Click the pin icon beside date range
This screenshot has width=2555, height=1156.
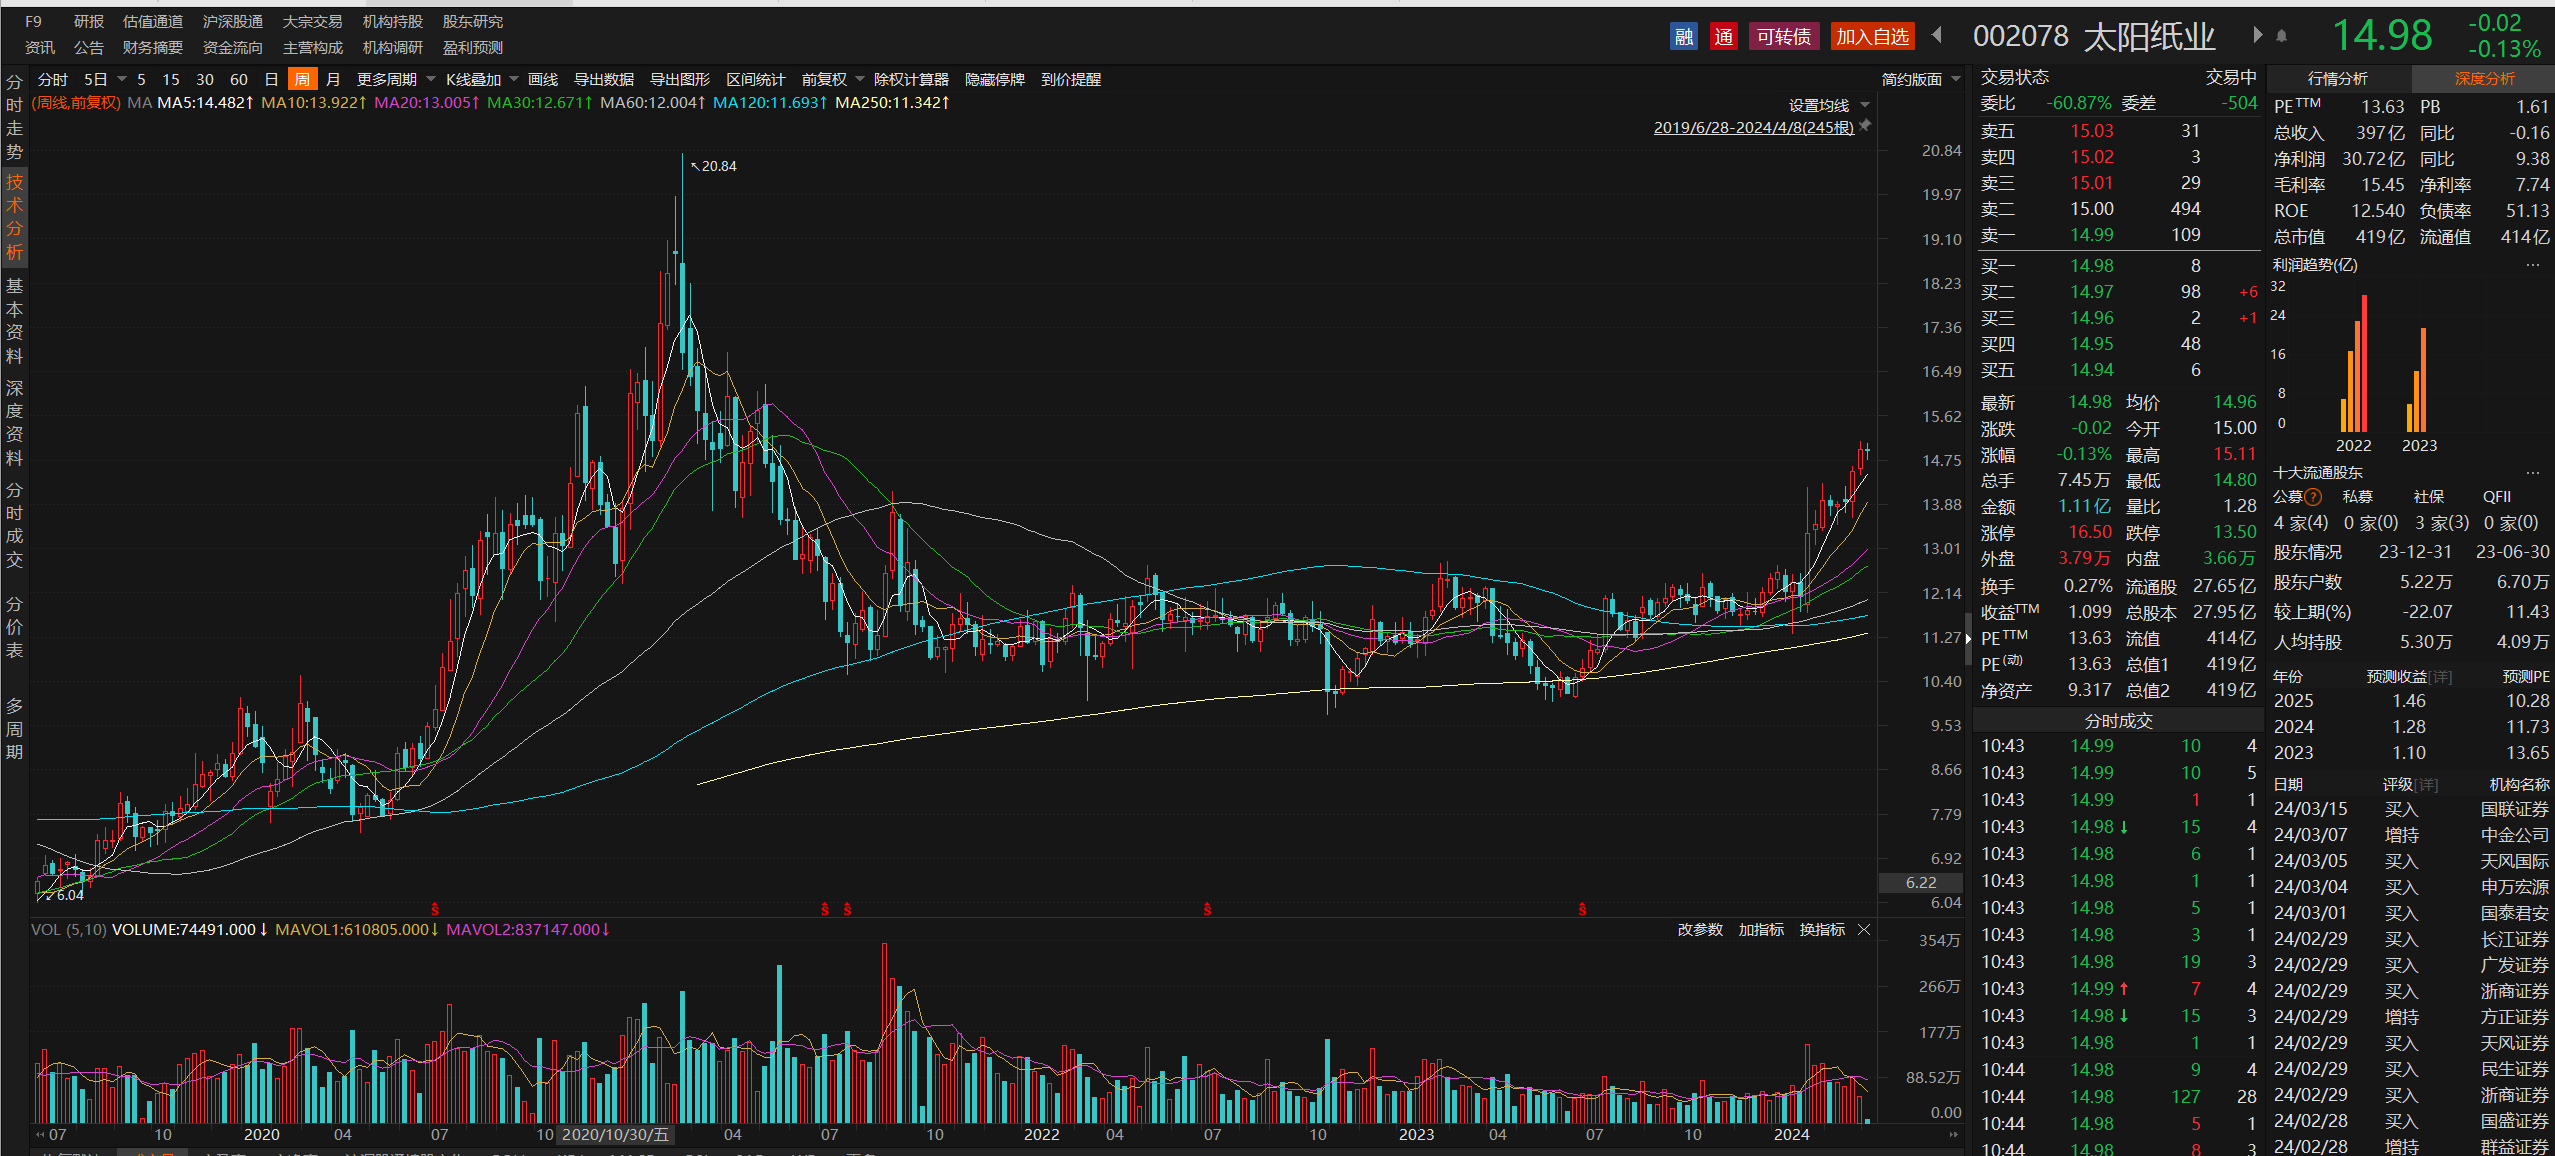coord(1865,127)
